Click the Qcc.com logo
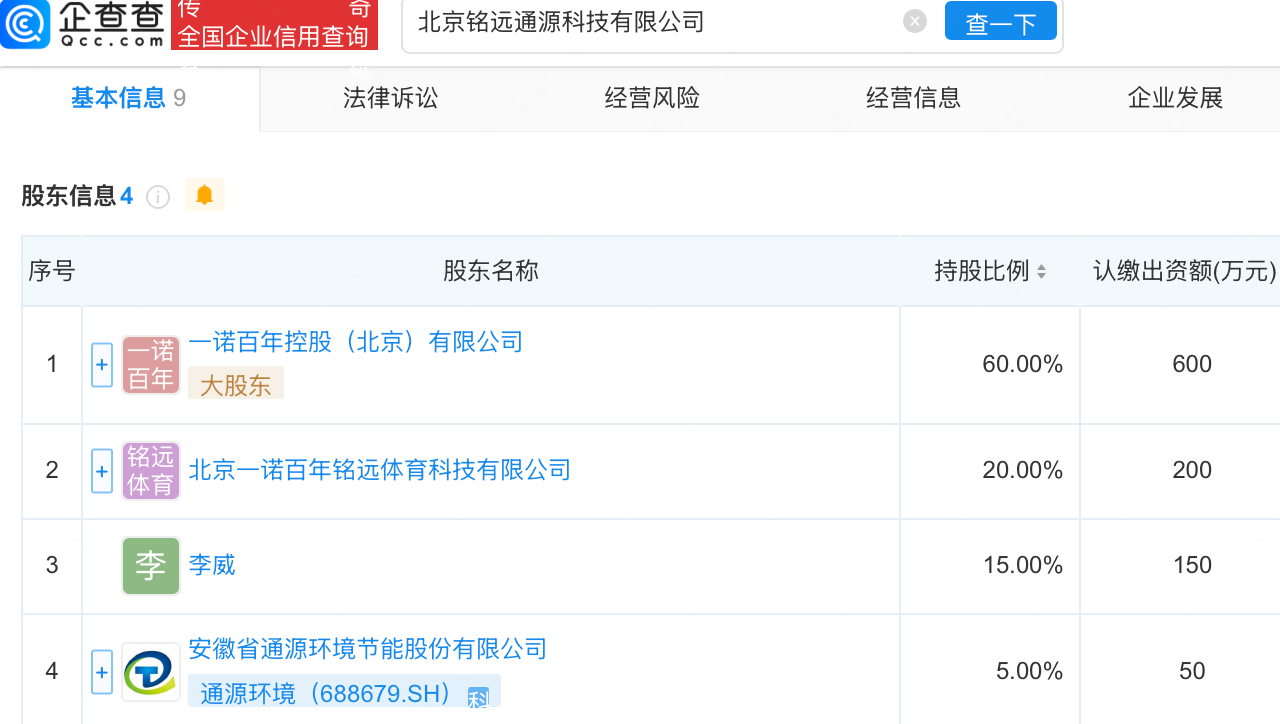The height and width of the screenshot is (724, 1280). [83, 24]
